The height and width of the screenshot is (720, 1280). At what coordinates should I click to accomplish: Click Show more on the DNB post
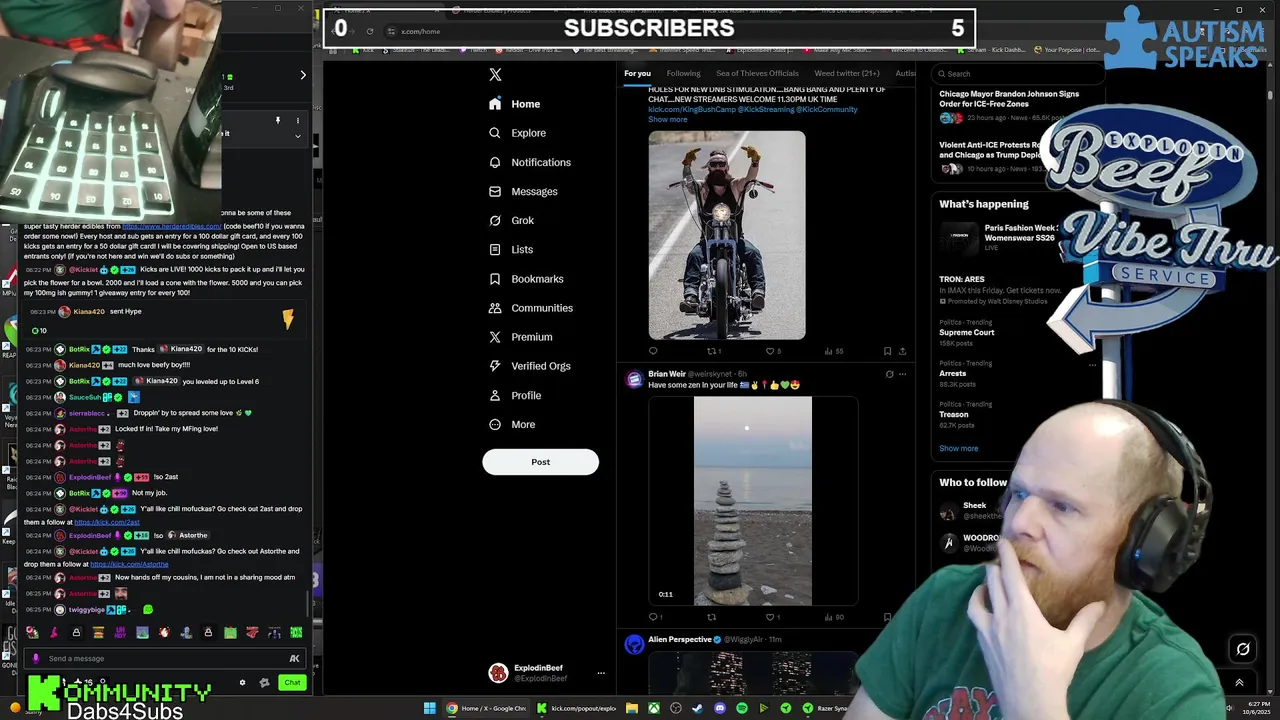[667, 119]
